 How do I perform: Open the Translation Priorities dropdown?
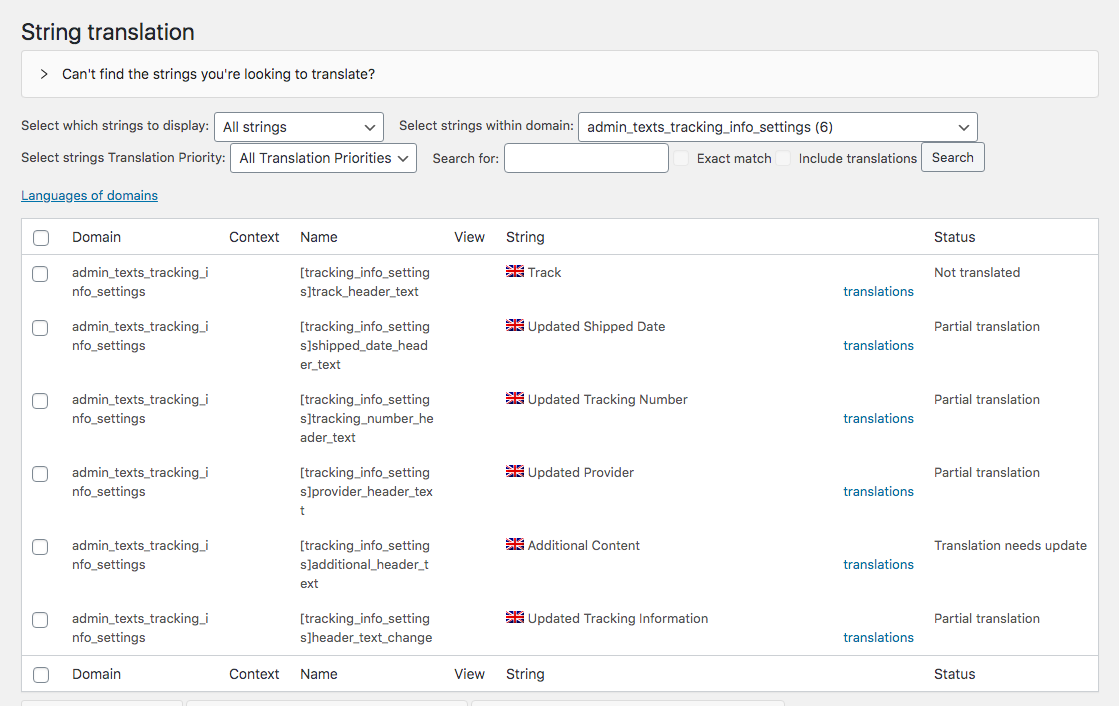click(322, 157)
